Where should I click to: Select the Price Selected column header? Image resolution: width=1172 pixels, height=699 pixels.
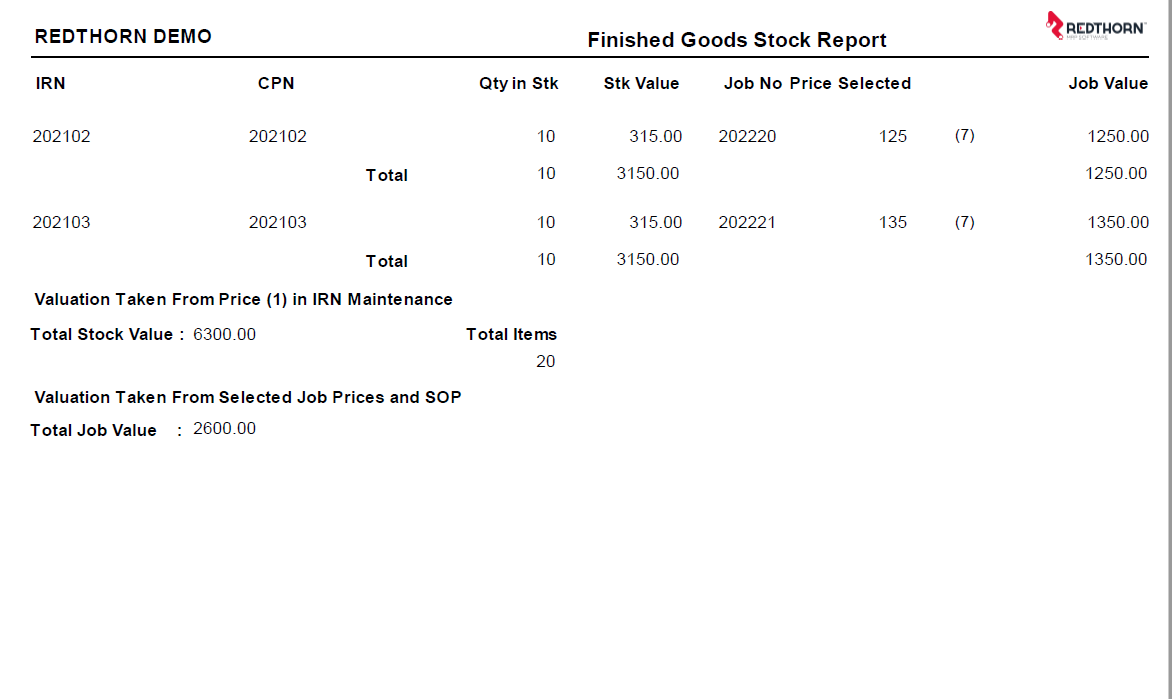pyautogui.click(x=850, y=84)
